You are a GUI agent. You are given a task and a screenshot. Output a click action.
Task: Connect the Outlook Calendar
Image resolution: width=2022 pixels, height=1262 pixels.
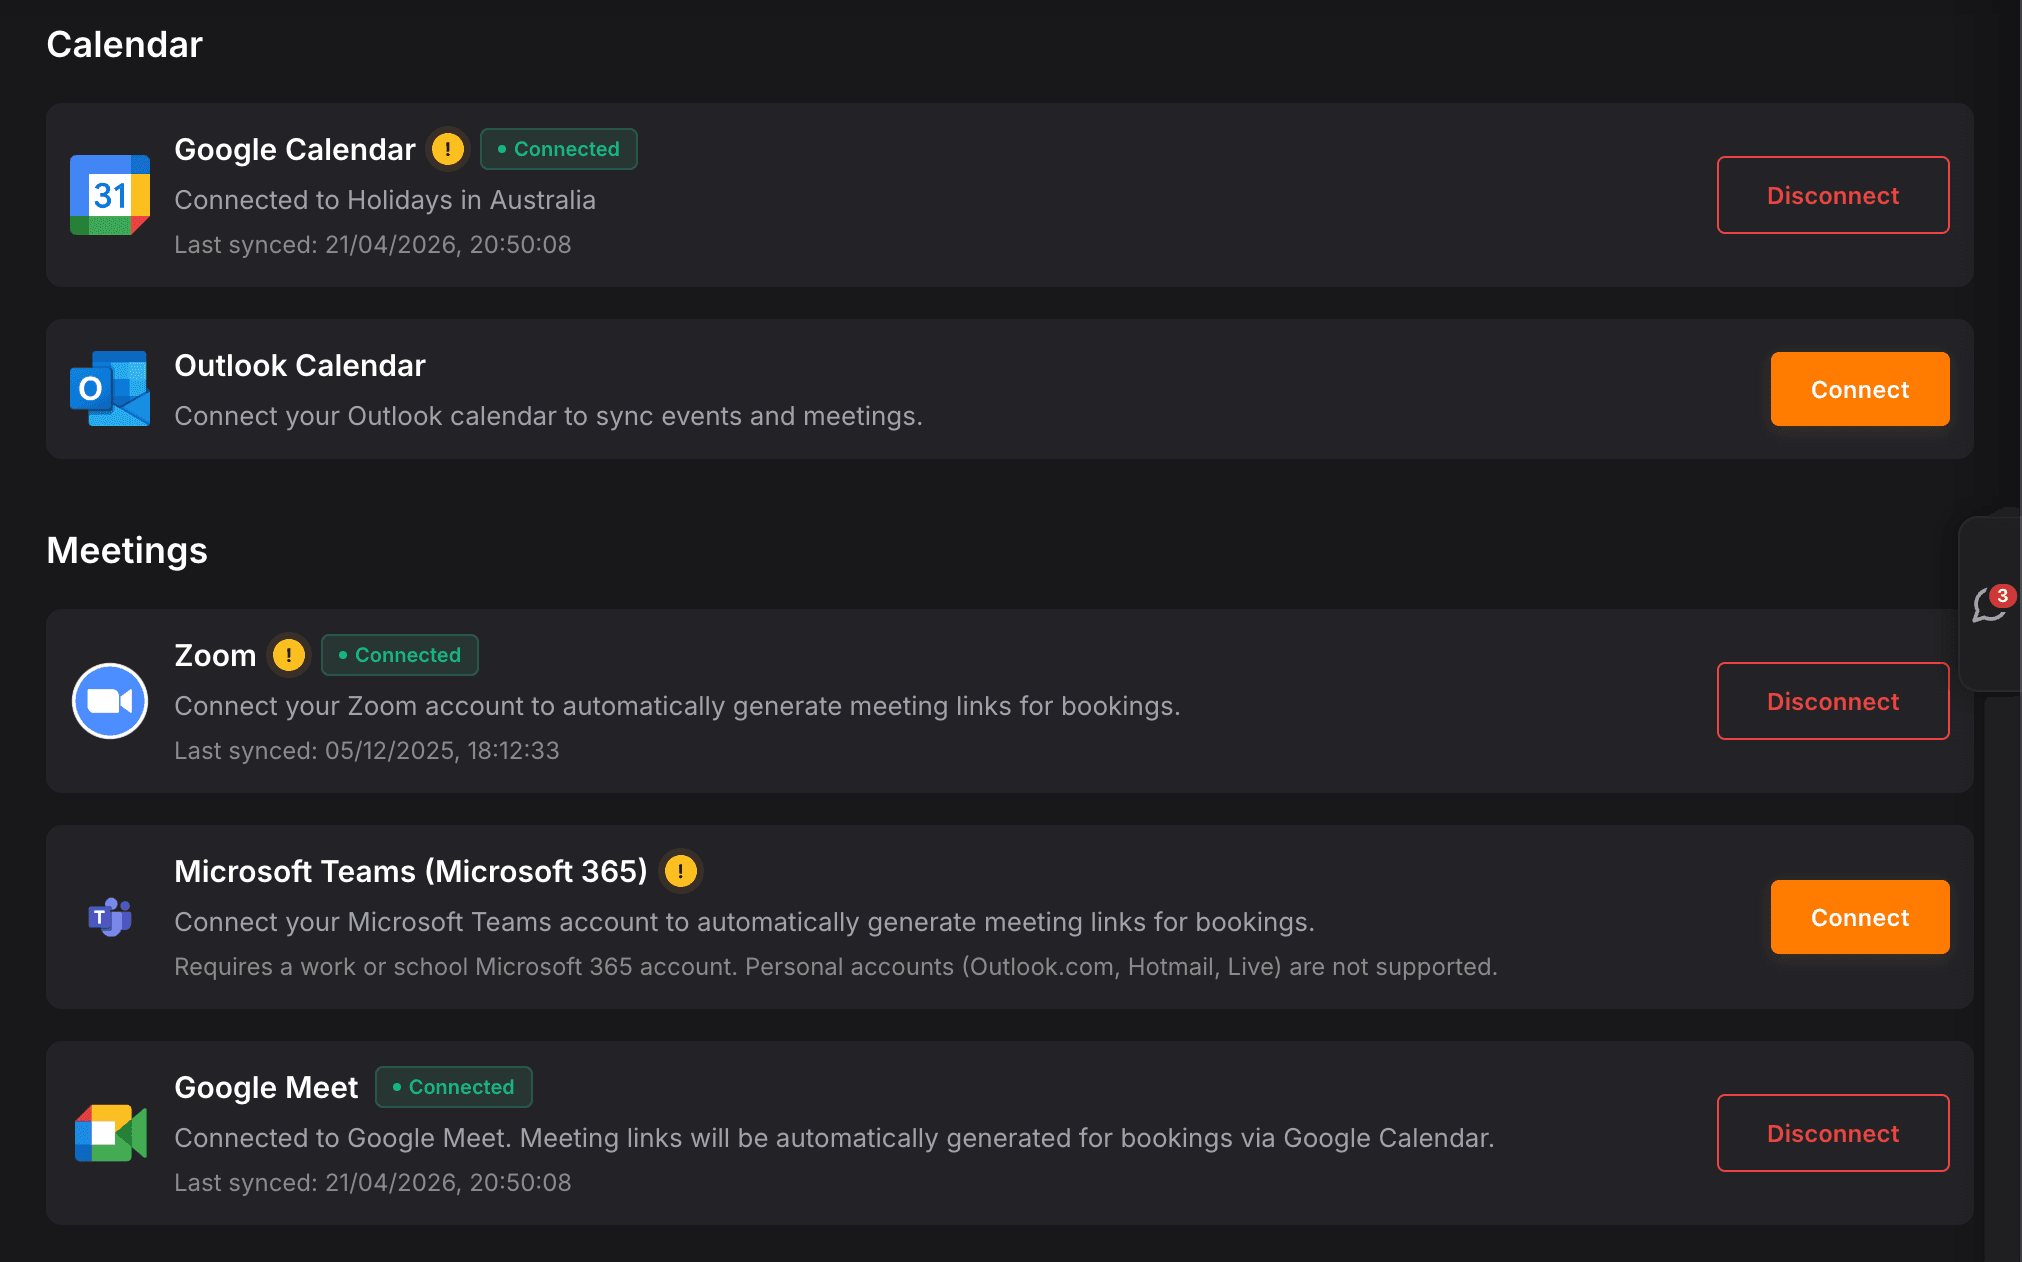(1859, 389)
